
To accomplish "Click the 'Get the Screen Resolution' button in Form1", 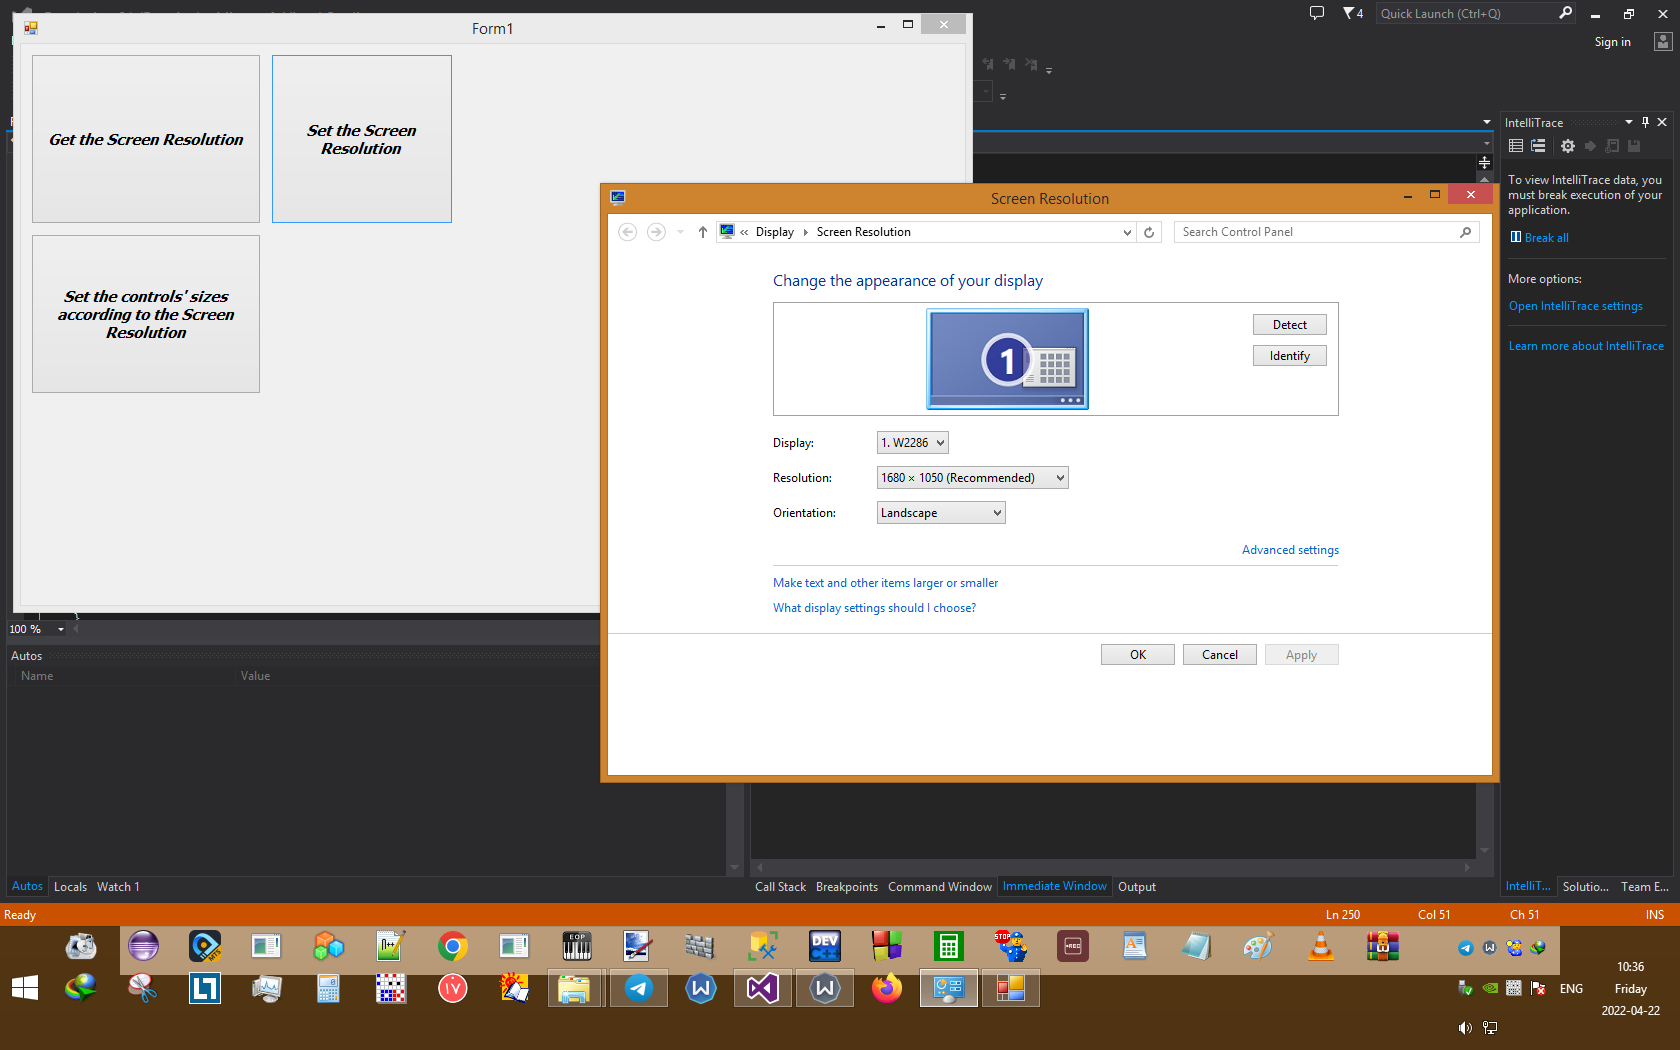I will (146, 139).
